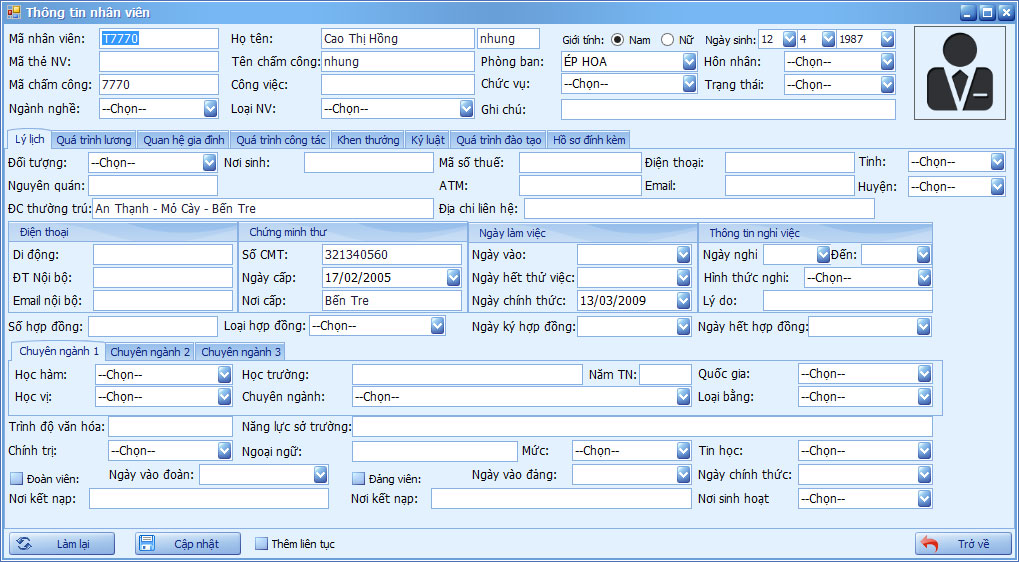Click the Số CMT input field
The image size is (1019, 562).
click(392, 255)
